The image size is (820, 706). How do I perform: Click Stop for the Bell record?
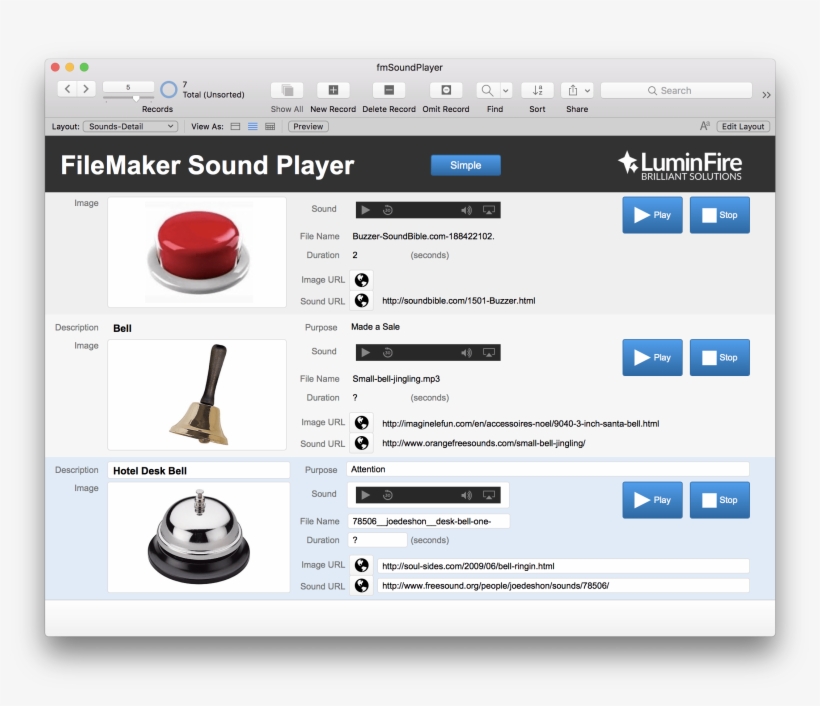[720, 358]
